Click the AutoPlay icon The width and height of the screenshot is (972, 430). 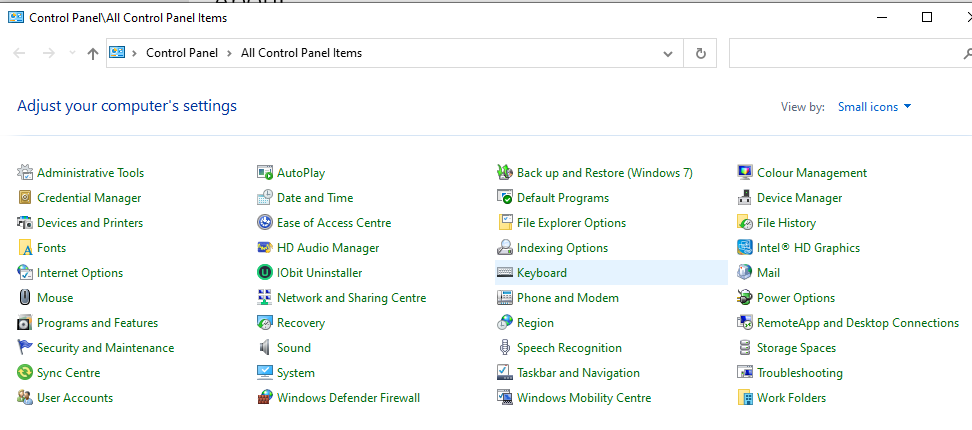265,172
